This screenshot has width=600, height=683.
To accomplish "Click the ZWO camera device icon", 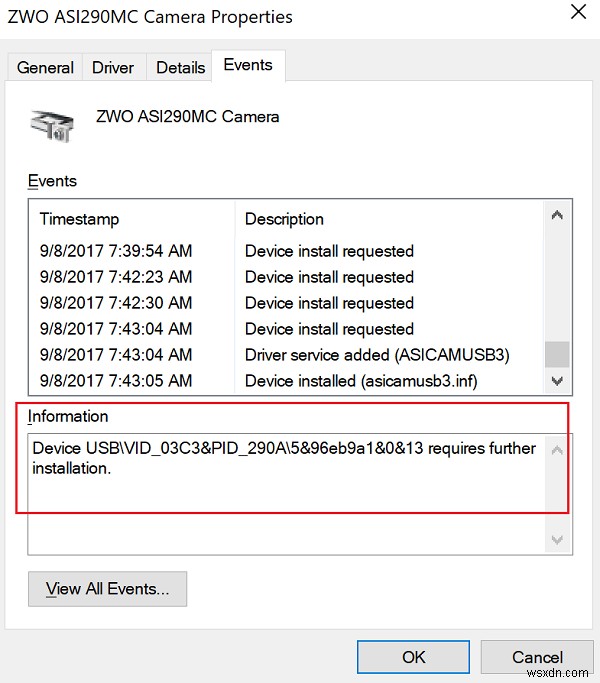I will coord(52,126).
